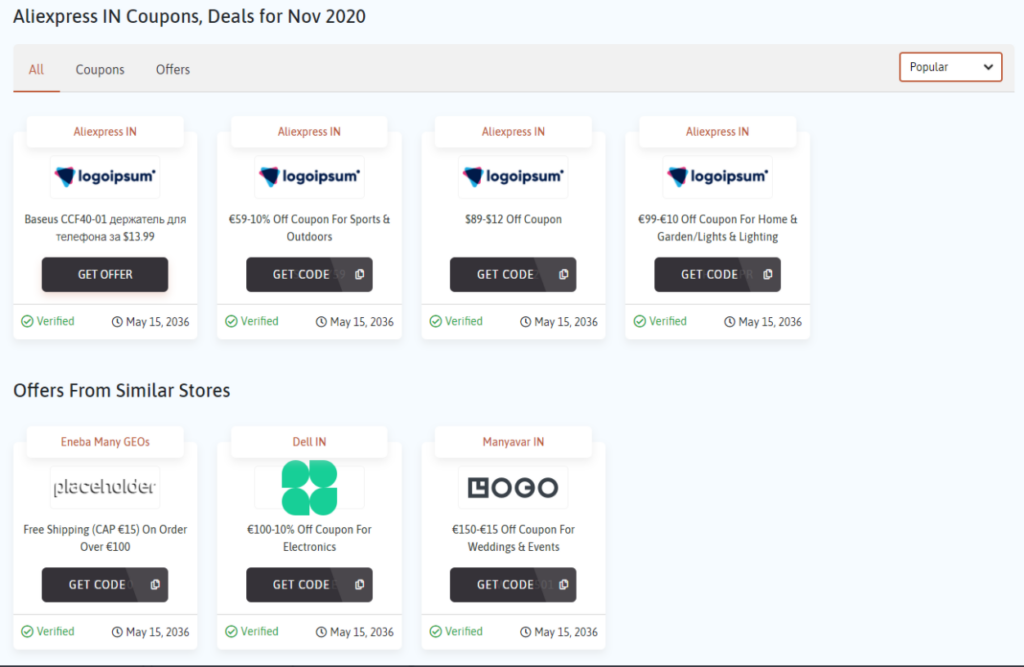The width and height of the screenshot is (1024, 667).
Task: Click Verified check icon on Dell card
Action: [231, 632]
